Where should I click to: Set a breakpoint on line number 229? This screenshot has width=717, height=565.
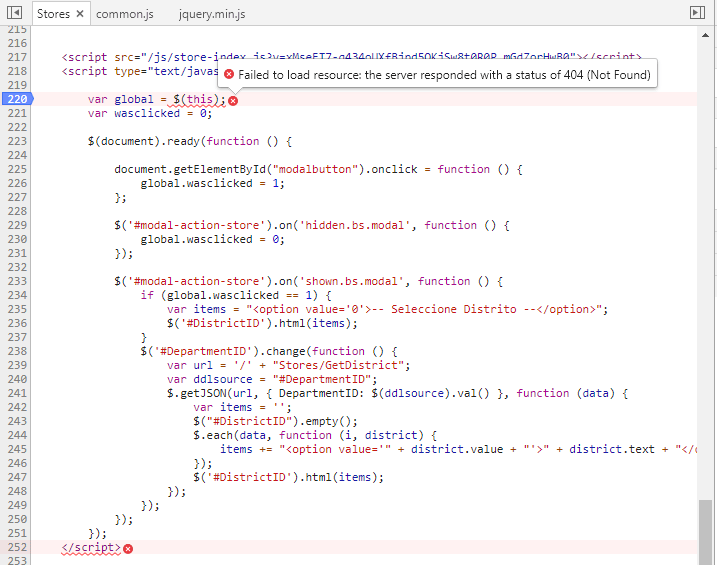[x=17, y=225]
